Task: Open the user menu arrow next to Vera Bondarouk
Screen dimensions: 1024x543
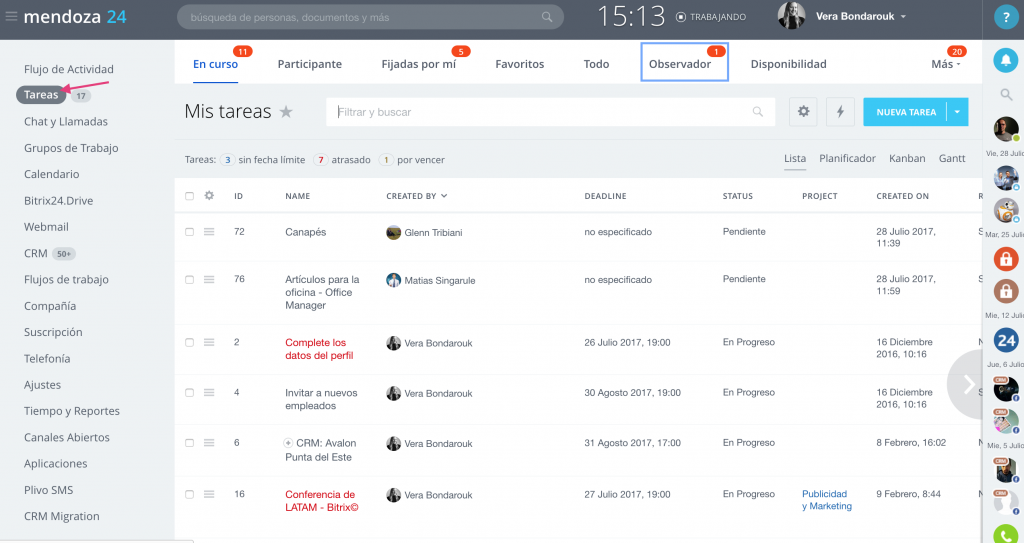Action: click(x=903, y=17)
